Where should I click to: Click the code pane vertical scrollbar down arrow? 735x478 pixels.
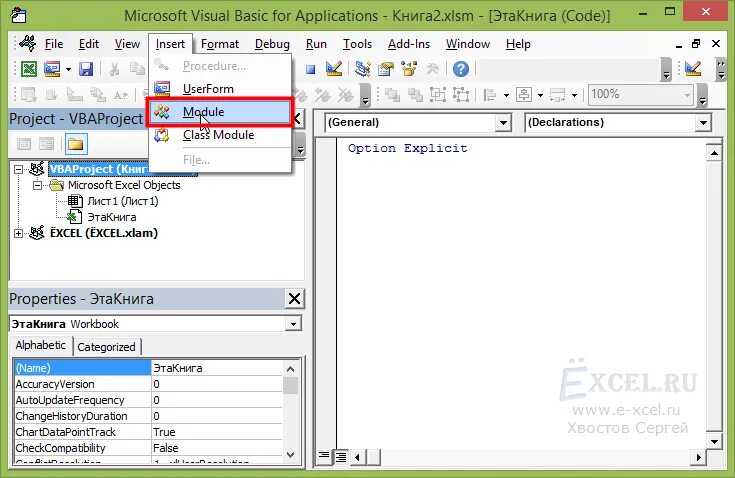pyautogui.click(x=713, y=441)
